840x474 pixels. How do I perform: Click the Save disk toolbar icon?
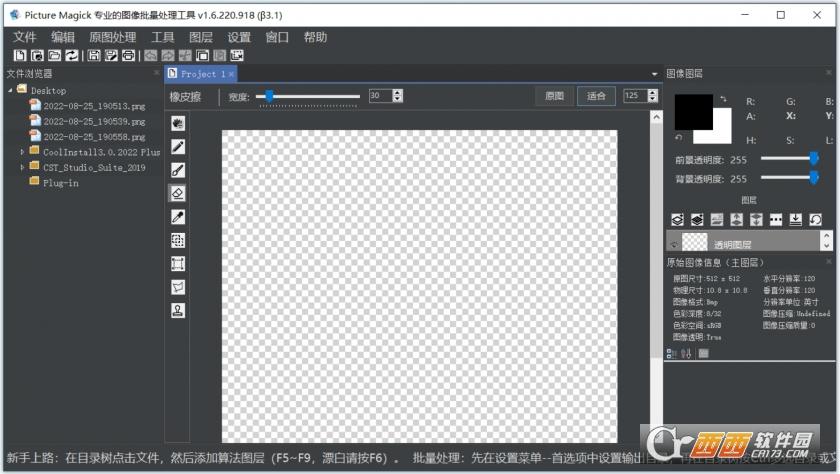(94, 55)
